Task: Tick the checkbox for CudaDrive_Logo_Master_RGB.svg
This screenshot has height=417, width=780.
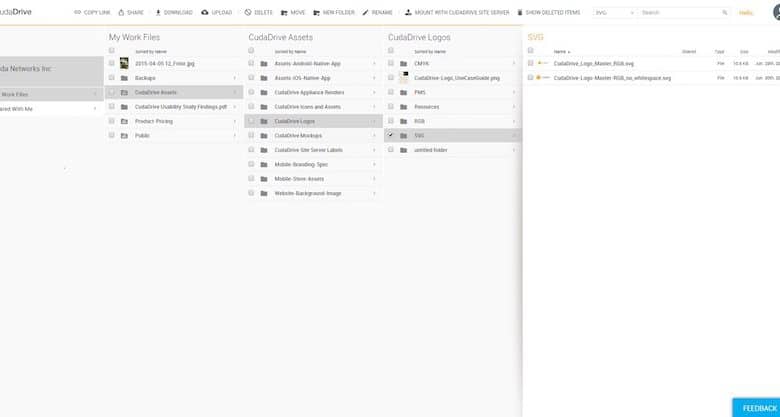Action: 531,63
